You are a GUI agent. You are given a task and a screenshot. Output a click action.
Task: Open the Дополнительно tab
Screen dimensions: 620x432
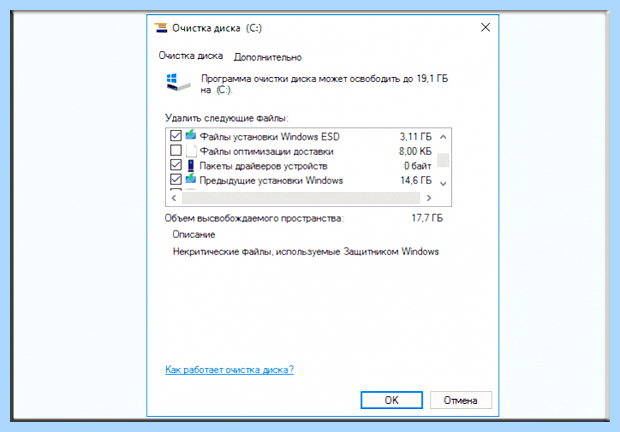tap(268, 57)
